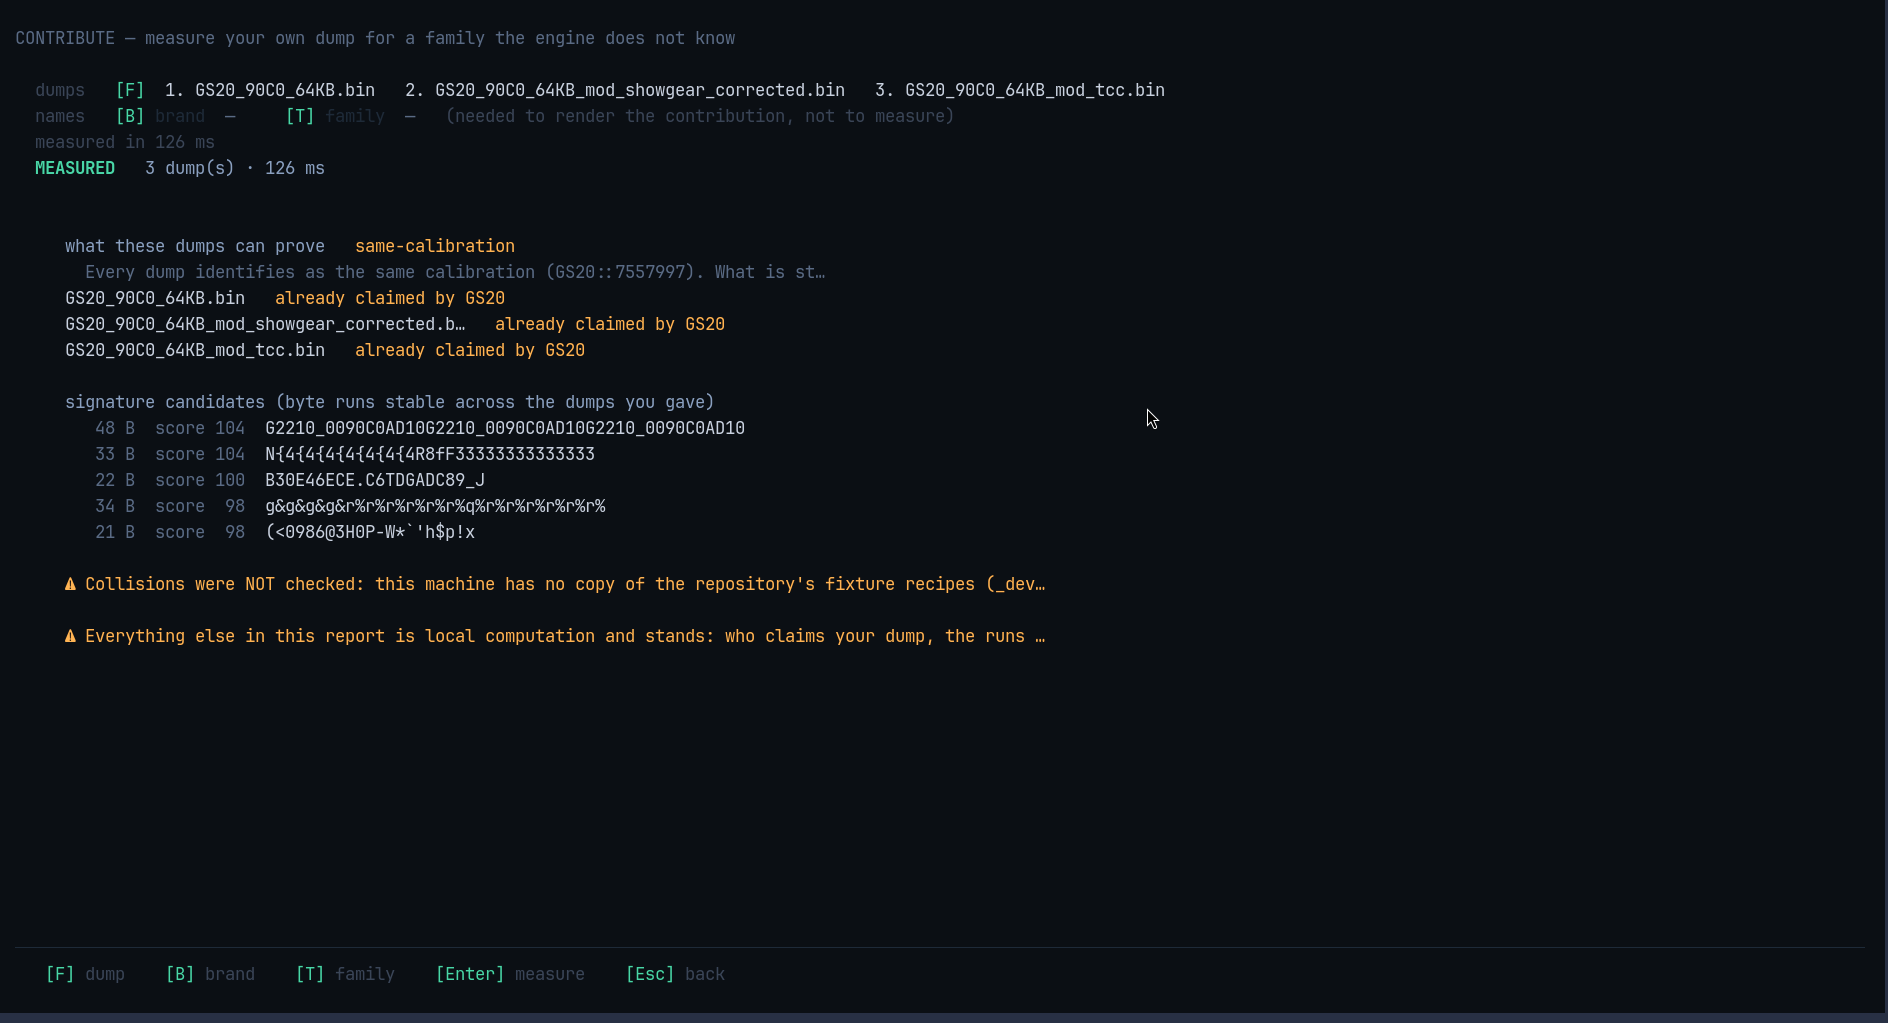Click the green MEASURED status label

(75, 168)
